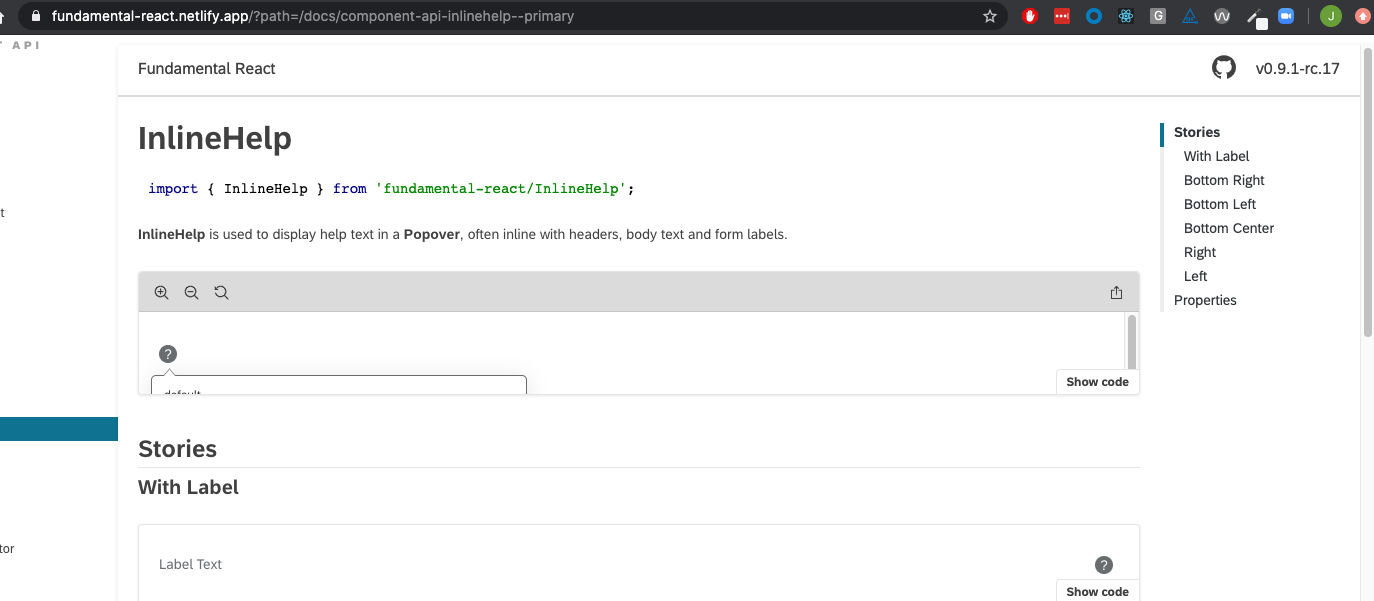This screenshot has width=1374, height=601.
Task: Click the Grammarly extension icon
Action: click(x=1158, y=16)
